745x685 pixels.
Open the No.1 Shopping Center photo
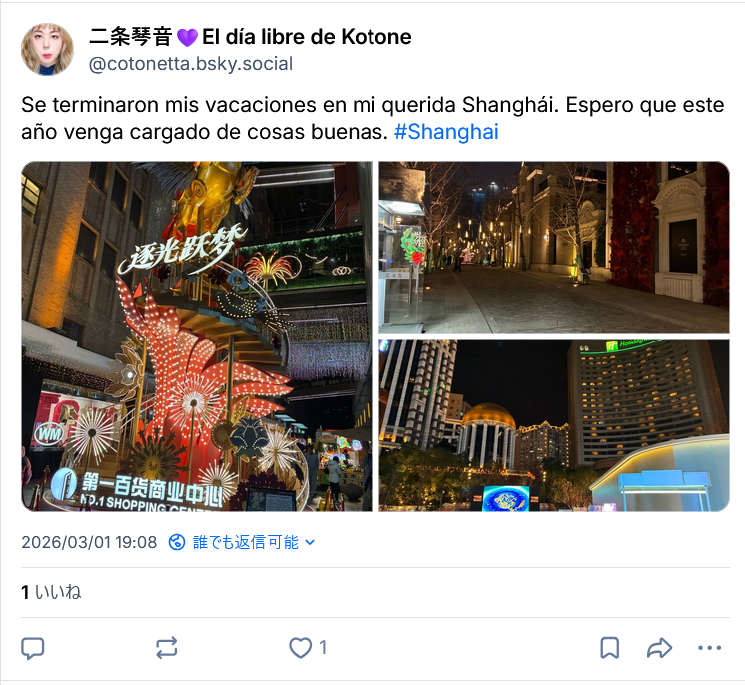click(197, 336)
